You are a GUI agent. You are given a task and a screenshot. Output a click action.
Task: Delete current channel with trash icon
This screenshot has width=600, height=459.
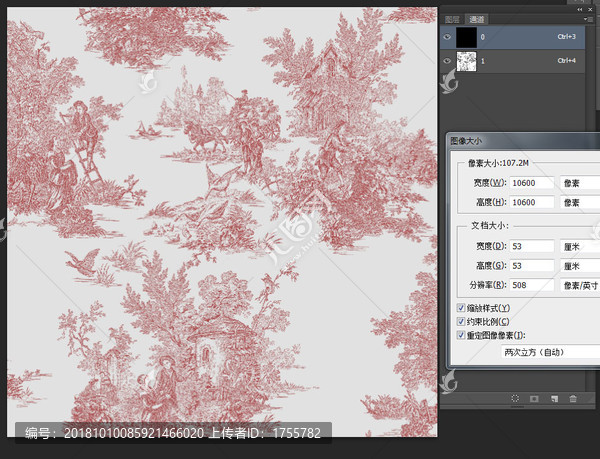(x=573, y=399)
